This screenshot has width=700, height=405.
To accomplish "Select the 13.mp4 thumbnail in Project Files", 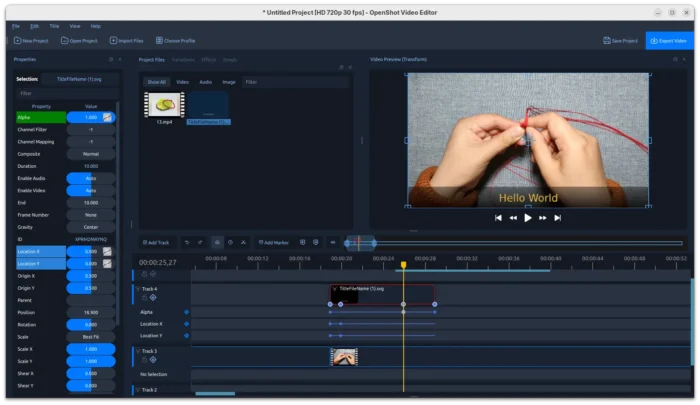I will click(x=164, y=106).
